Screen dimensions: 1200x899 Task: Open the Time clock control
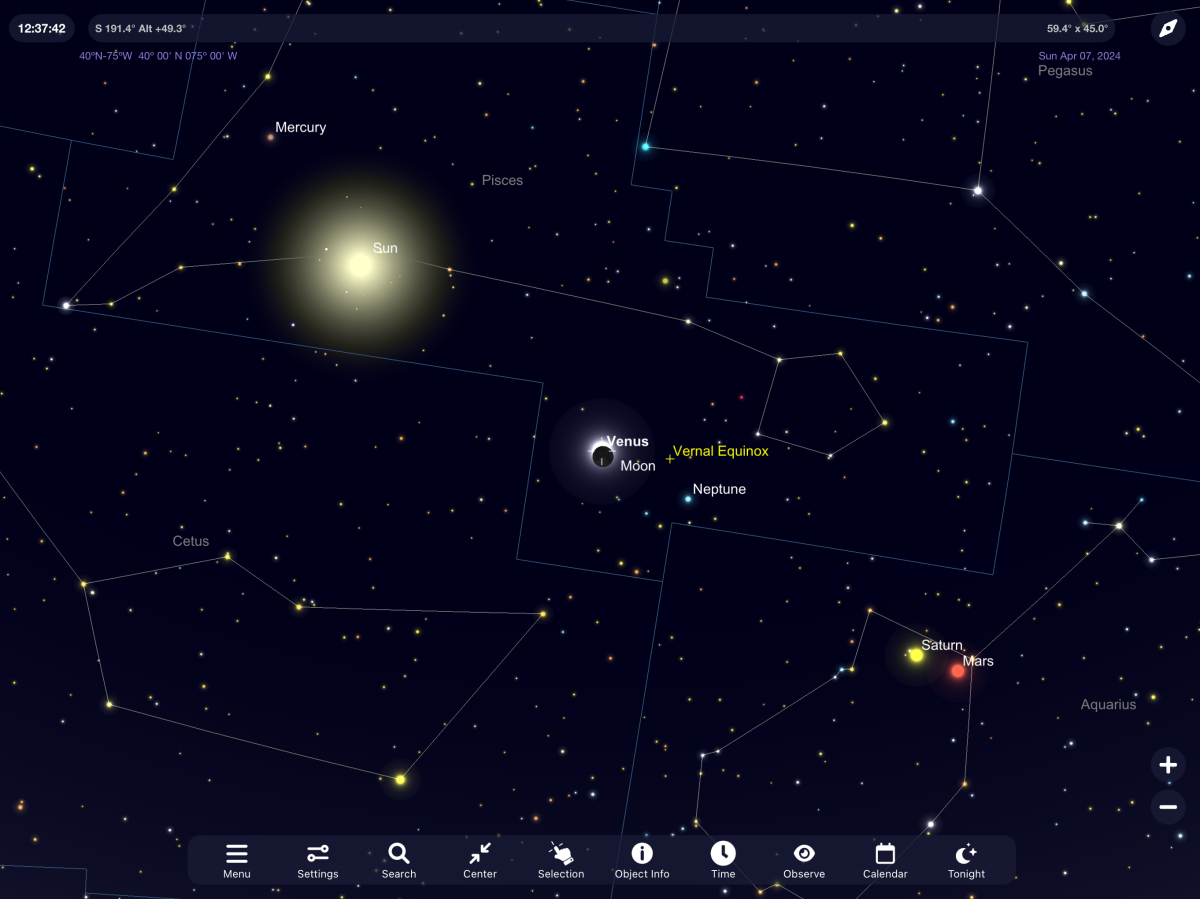point(723,860)
